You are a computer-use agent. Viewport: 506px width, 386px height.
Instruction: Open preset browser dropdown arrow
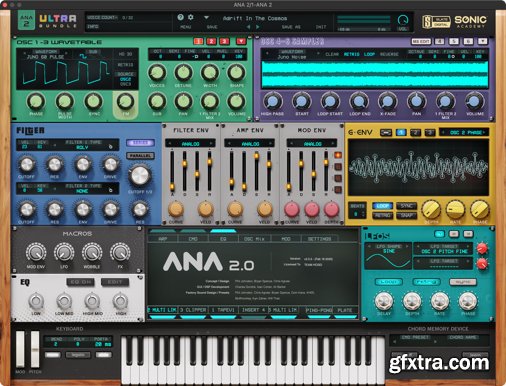[207, 17]
